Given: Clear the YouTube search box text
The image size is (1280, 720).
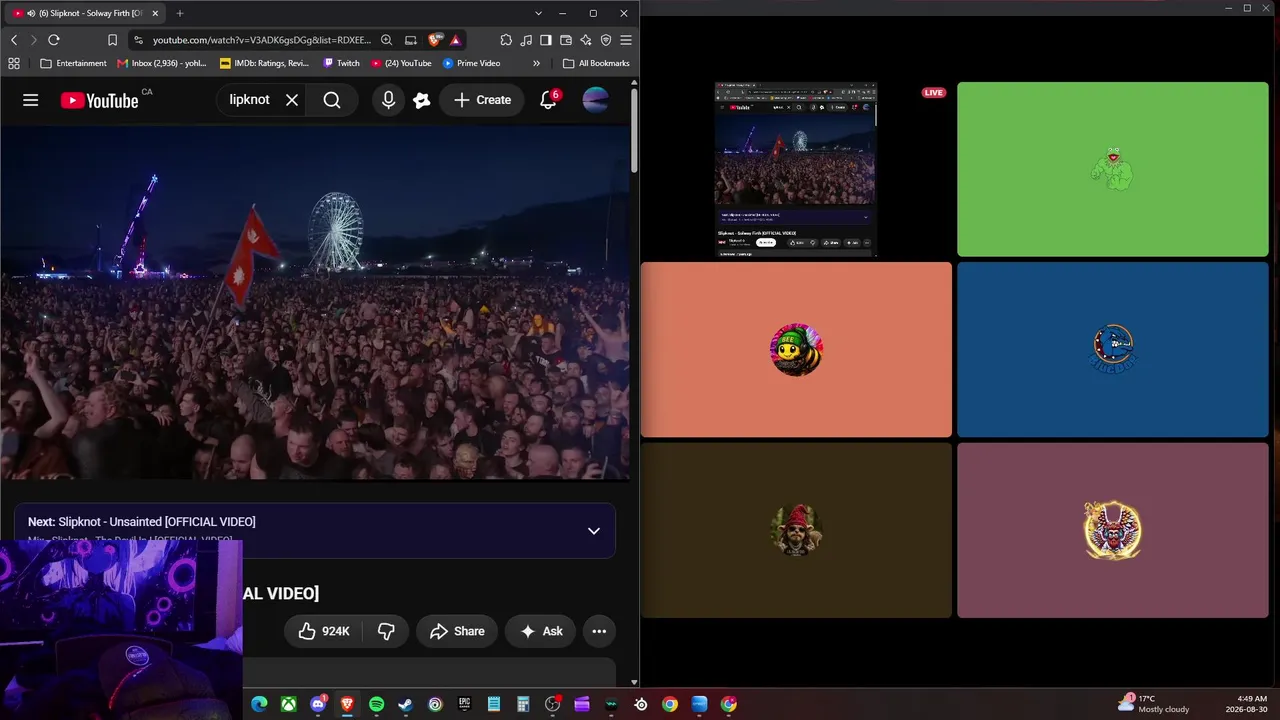Looking at the screenshot, I should tap(292, 100).
